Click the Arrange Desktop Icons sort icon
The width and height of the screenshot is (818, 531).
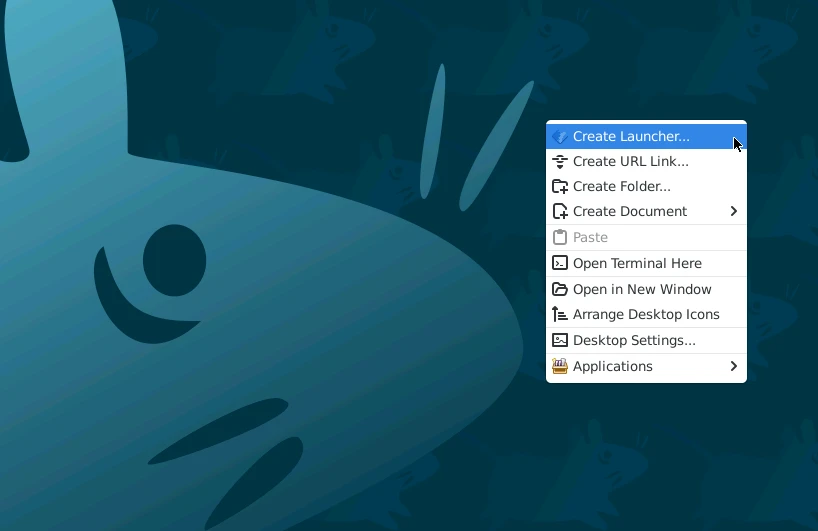pos(560,314)
